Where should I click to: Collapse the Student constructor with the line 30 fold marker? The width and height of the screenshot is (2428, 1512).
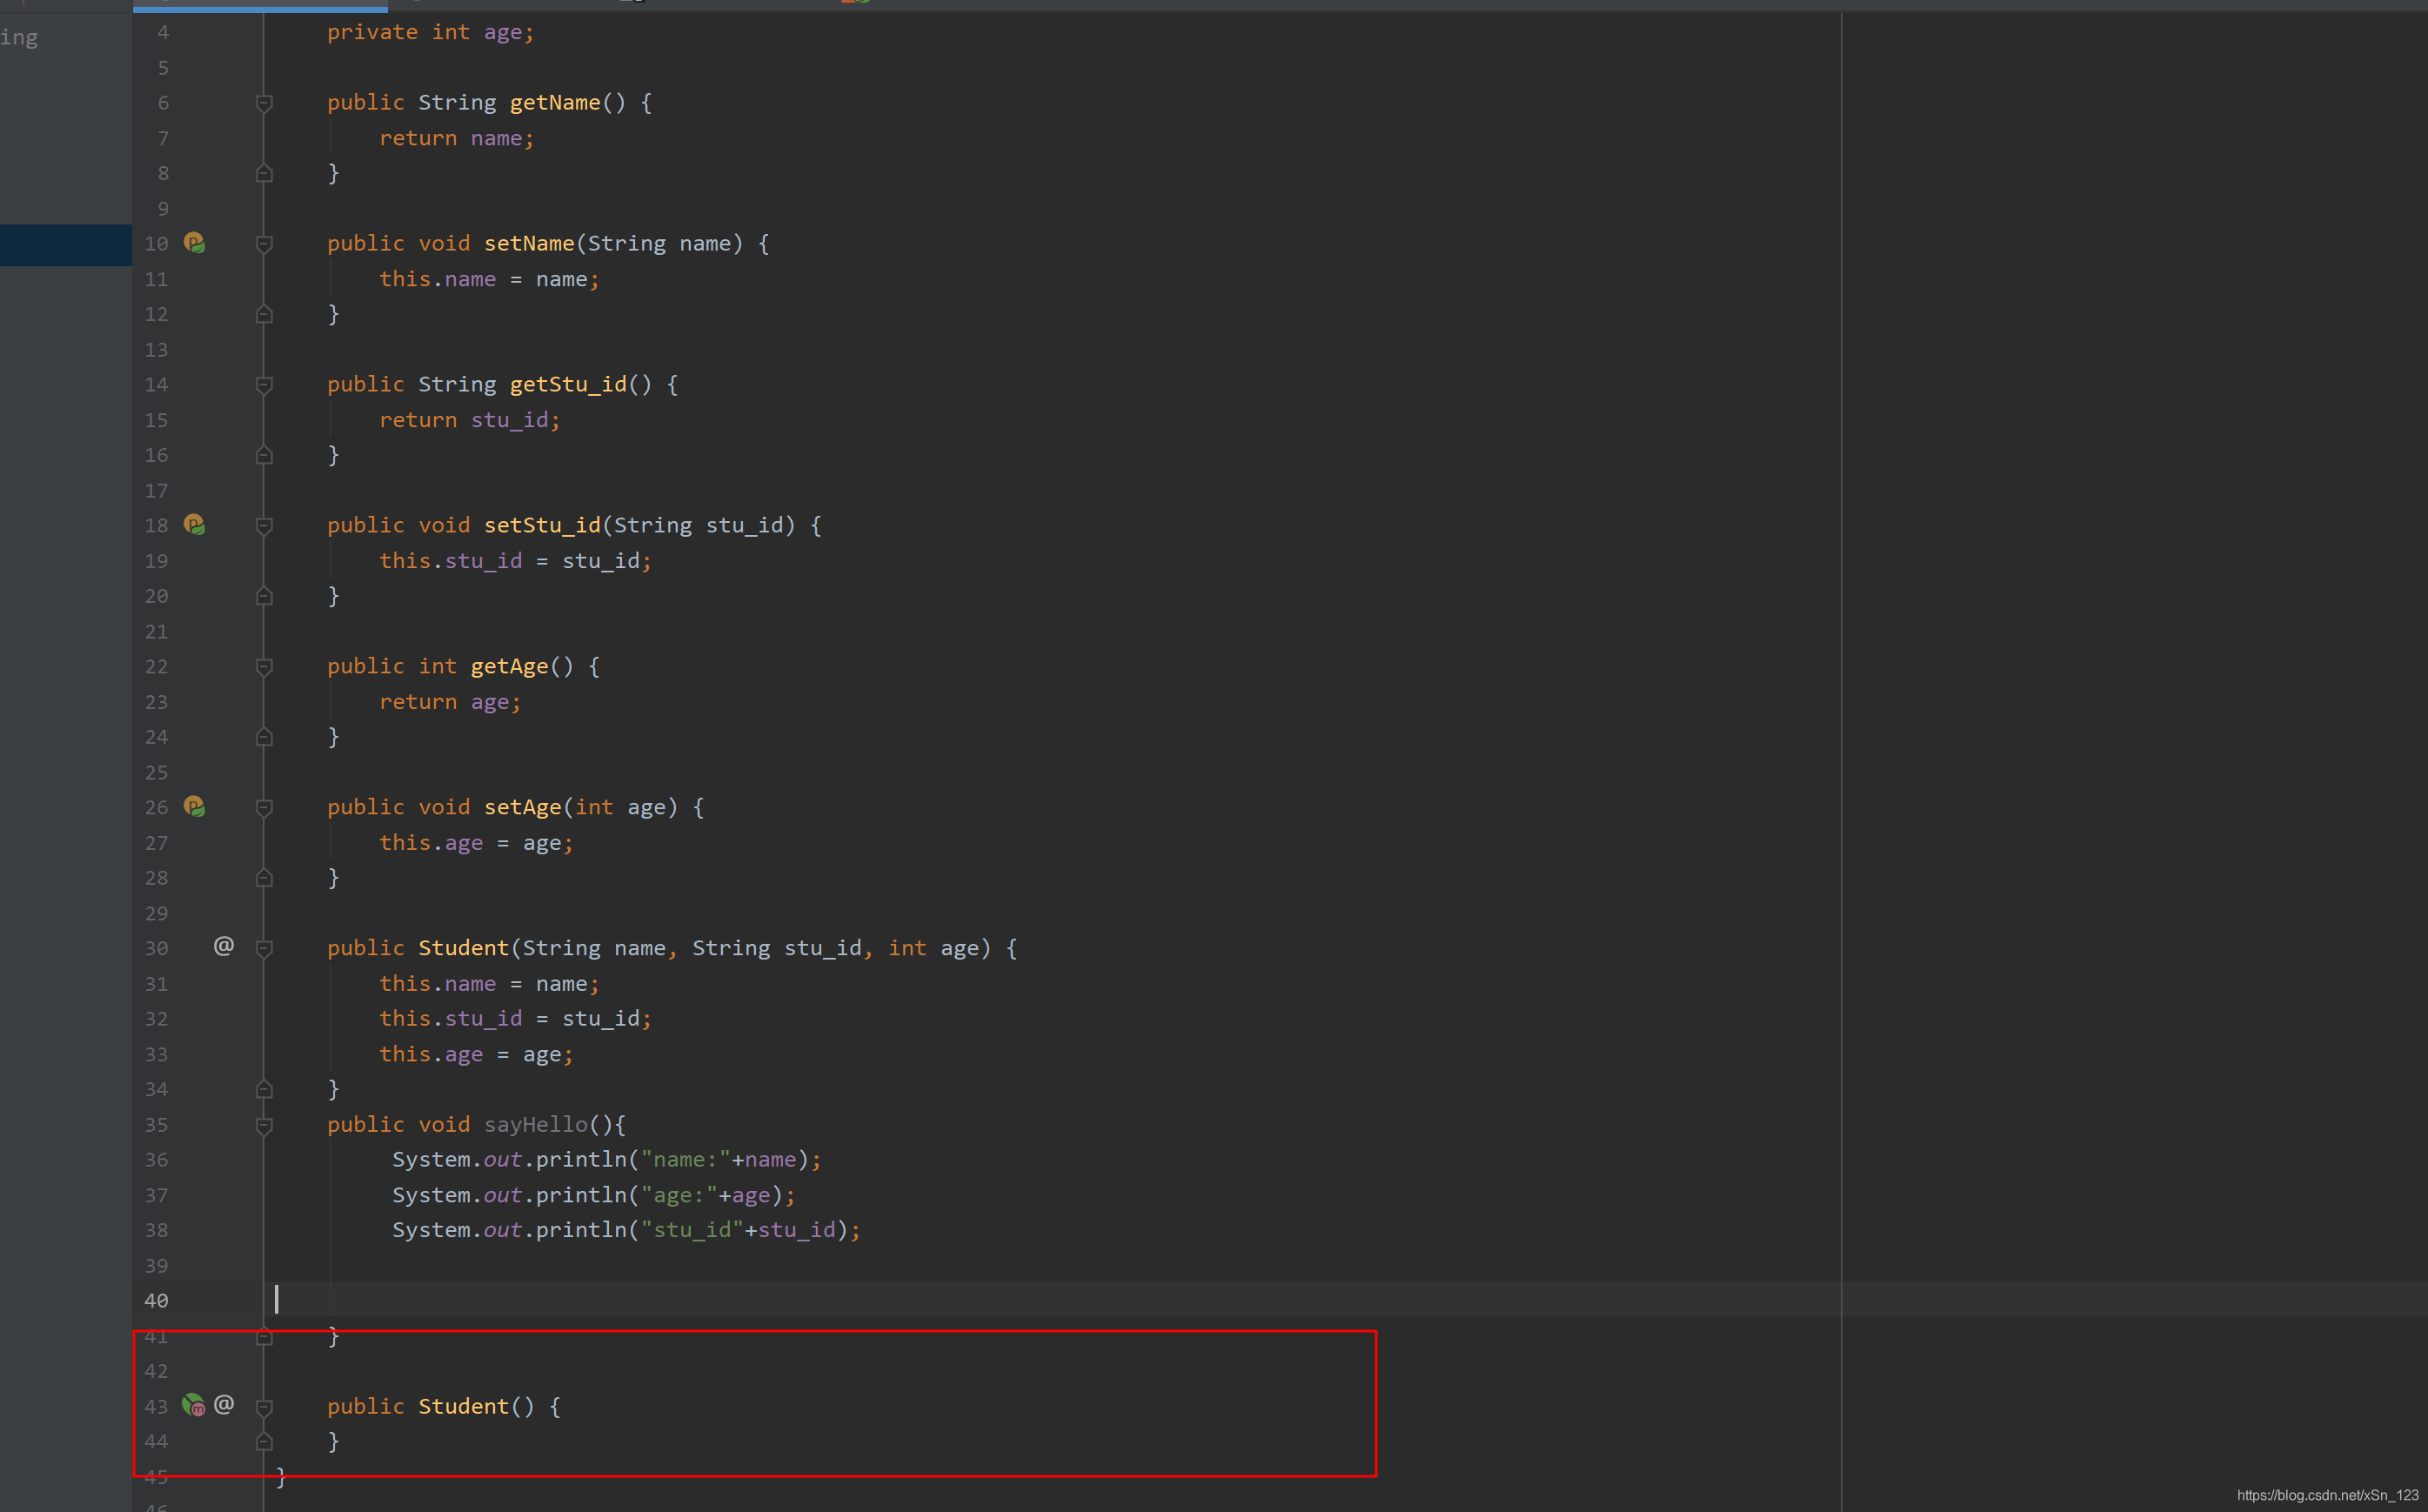click(x=264, y=949)
